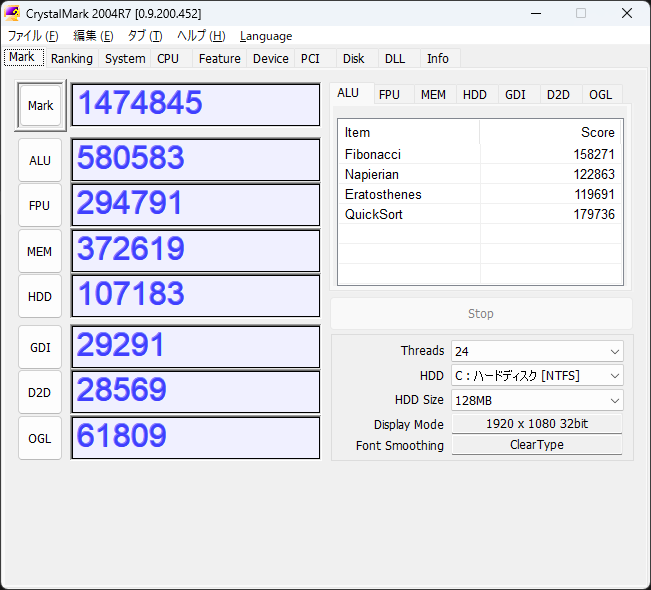The image size is (651, 590).
Task: Click the Score column header
Action: (551, 132)
